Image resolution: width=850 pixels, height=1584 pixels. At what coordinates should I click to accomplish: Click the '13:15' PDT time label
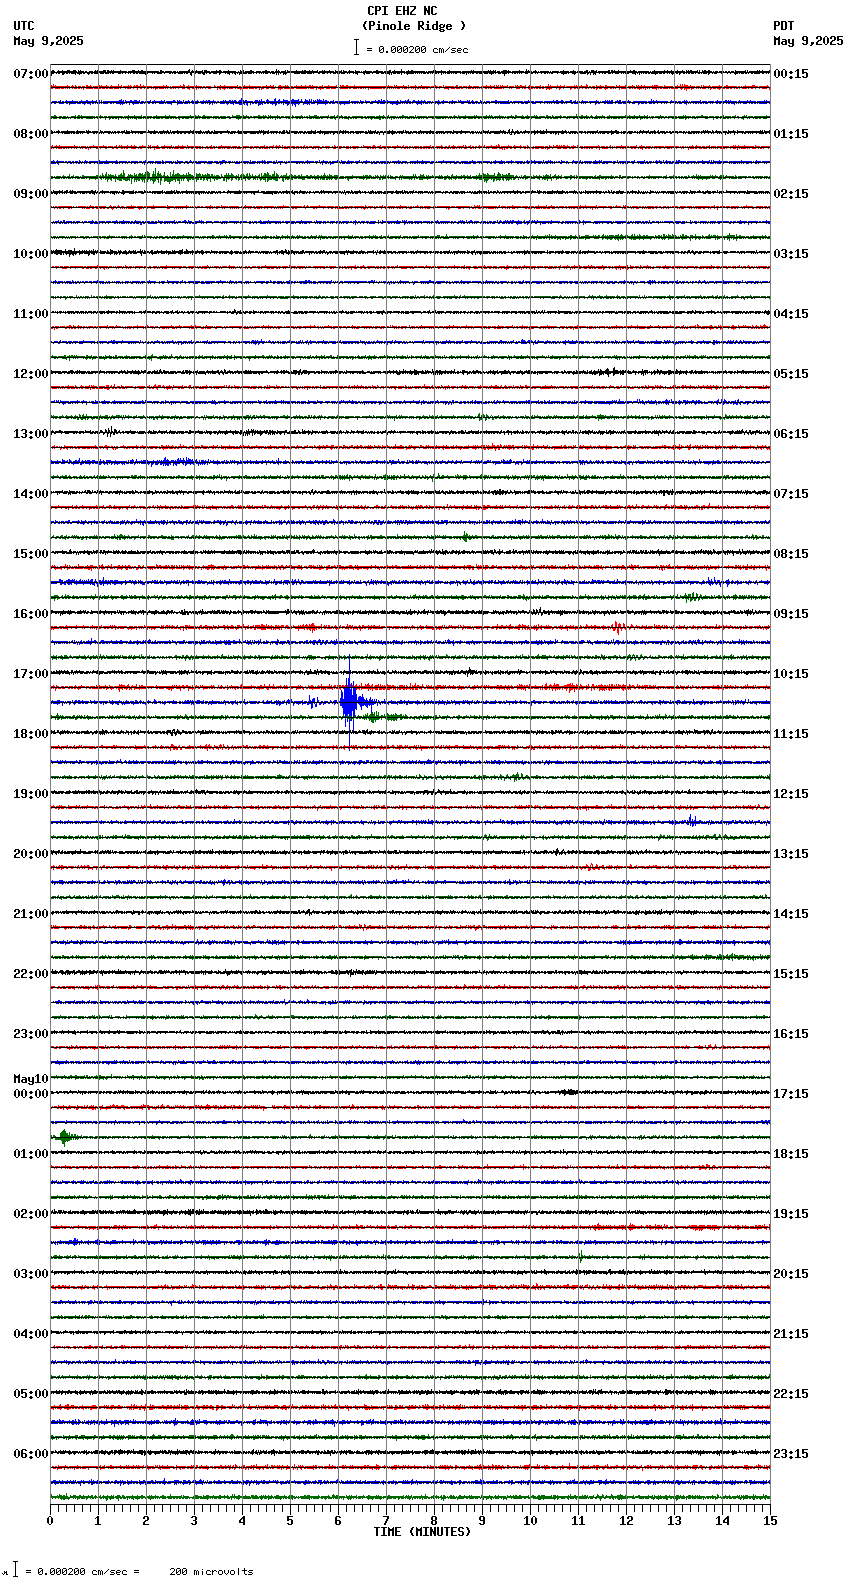[791, 854]
